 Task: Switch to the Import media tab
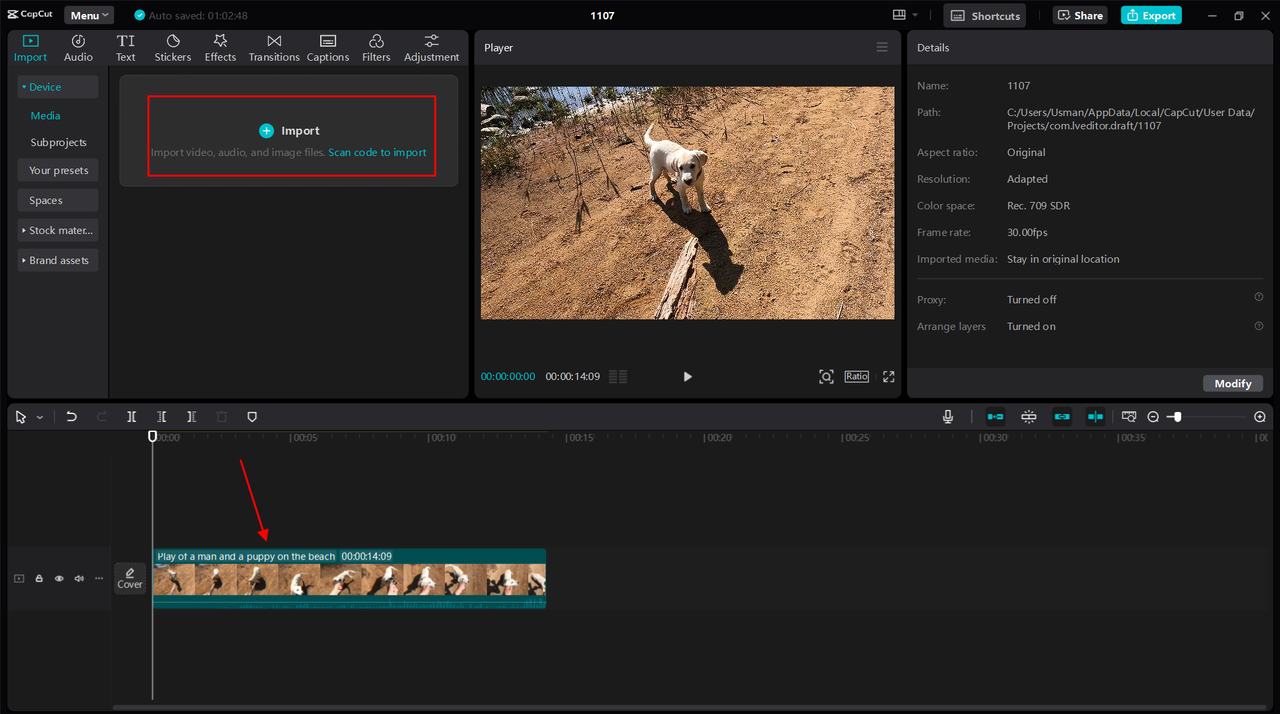pos(30,48)
